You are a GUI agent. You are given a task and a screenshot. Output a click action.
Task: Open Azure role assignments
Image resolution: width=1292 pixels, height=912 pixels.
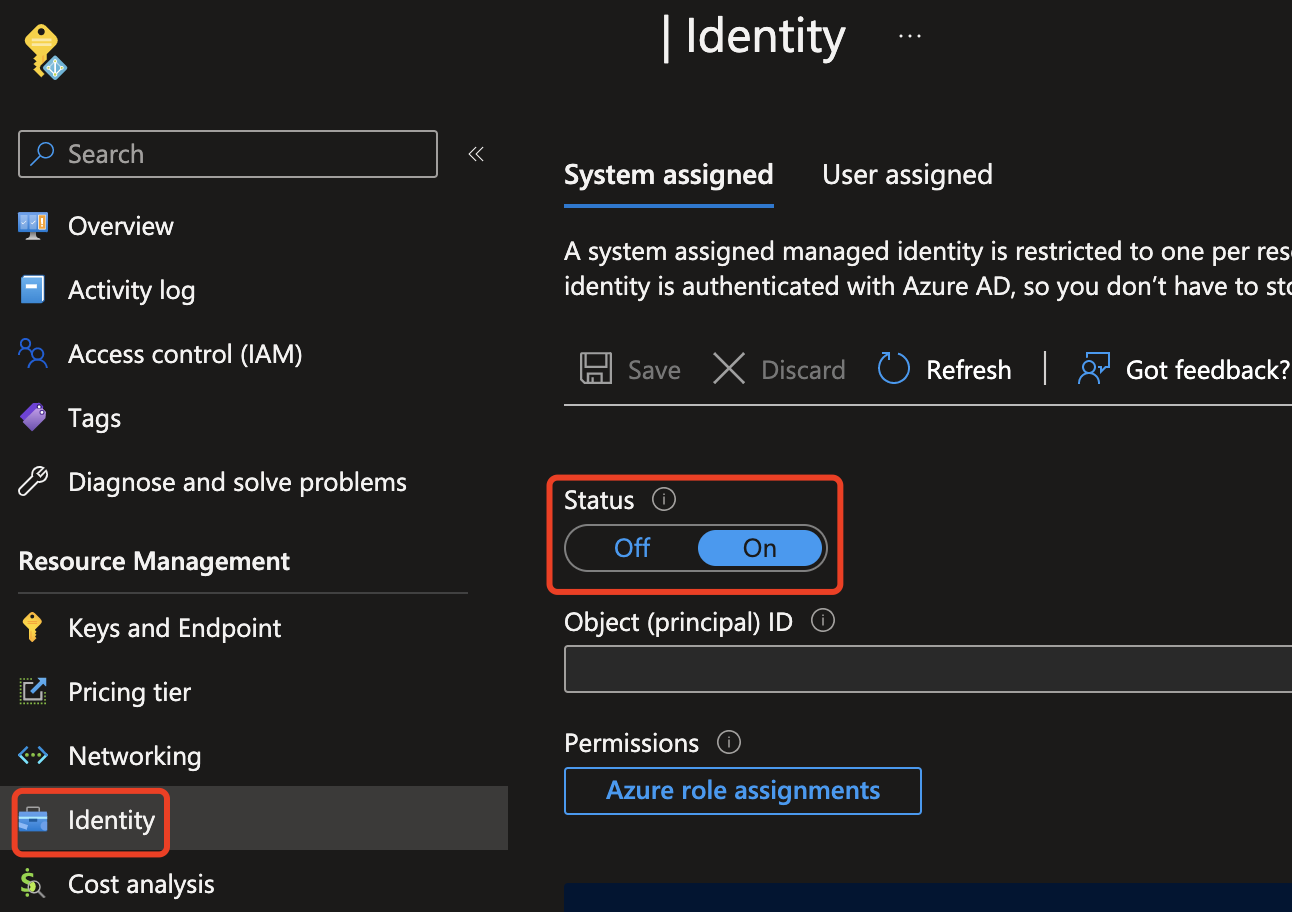coord(742,790)
